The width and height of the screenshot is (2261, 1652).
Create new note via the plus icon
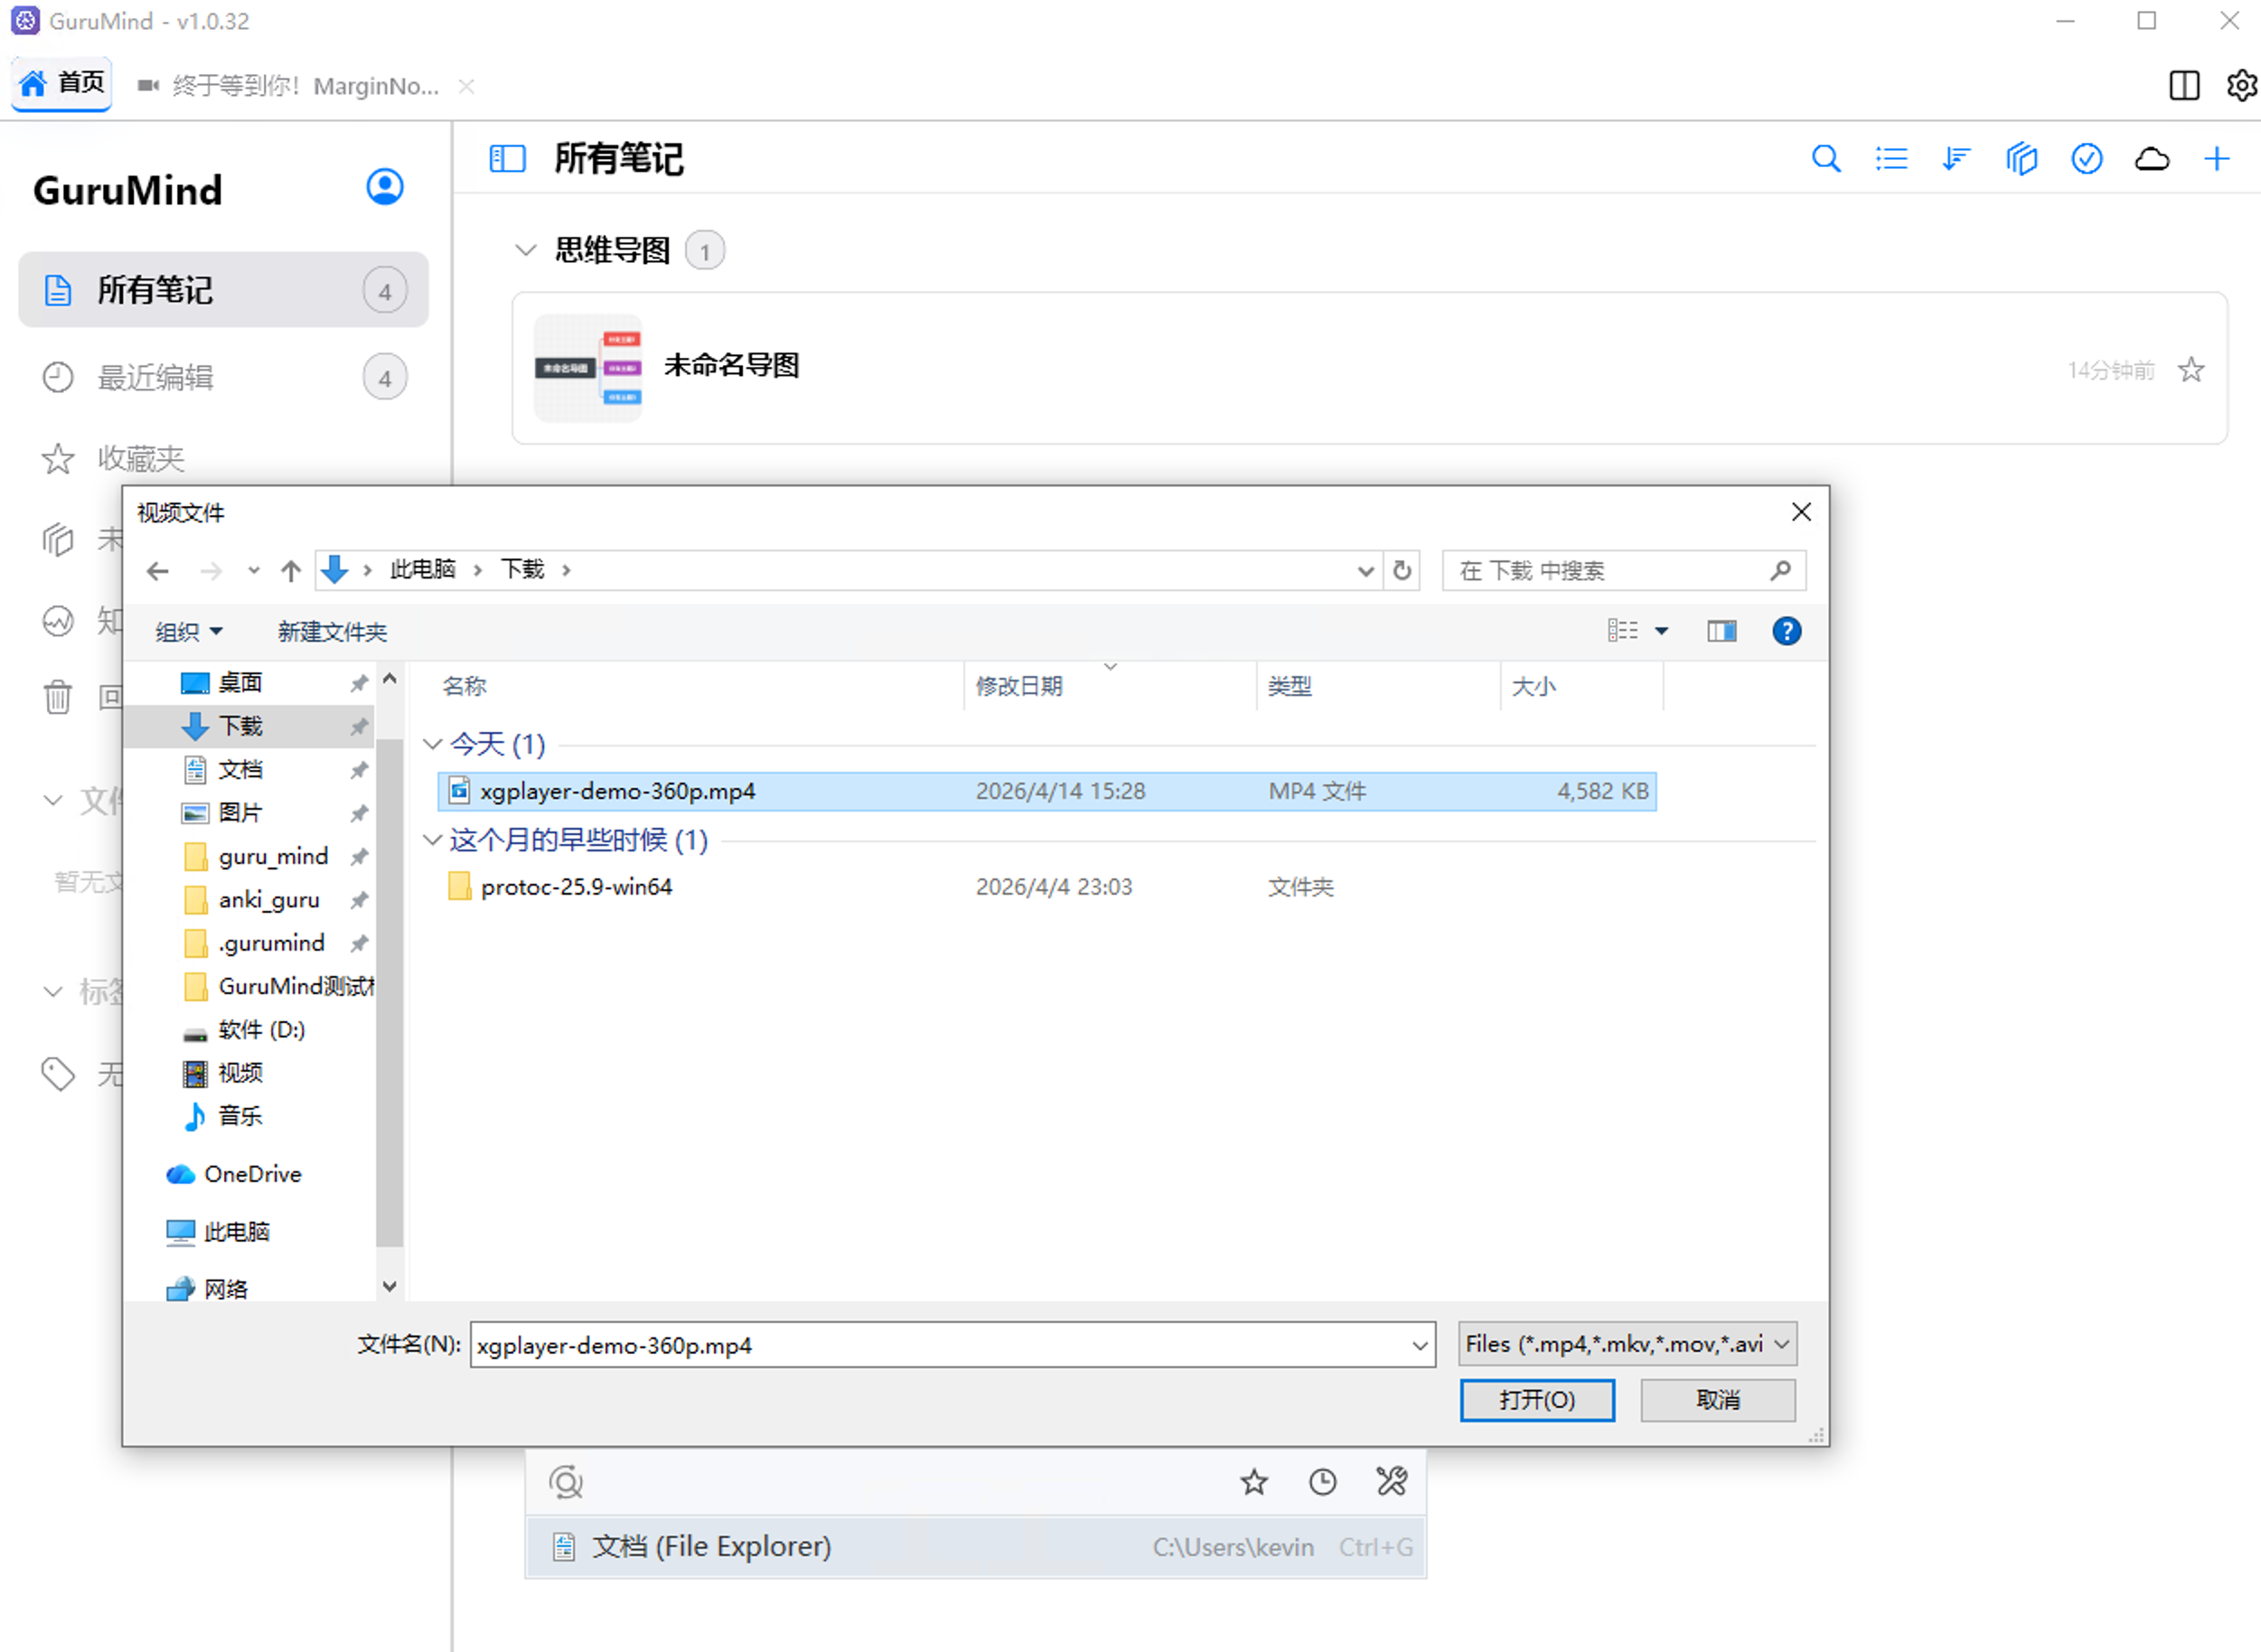(x=2217, y=158)
